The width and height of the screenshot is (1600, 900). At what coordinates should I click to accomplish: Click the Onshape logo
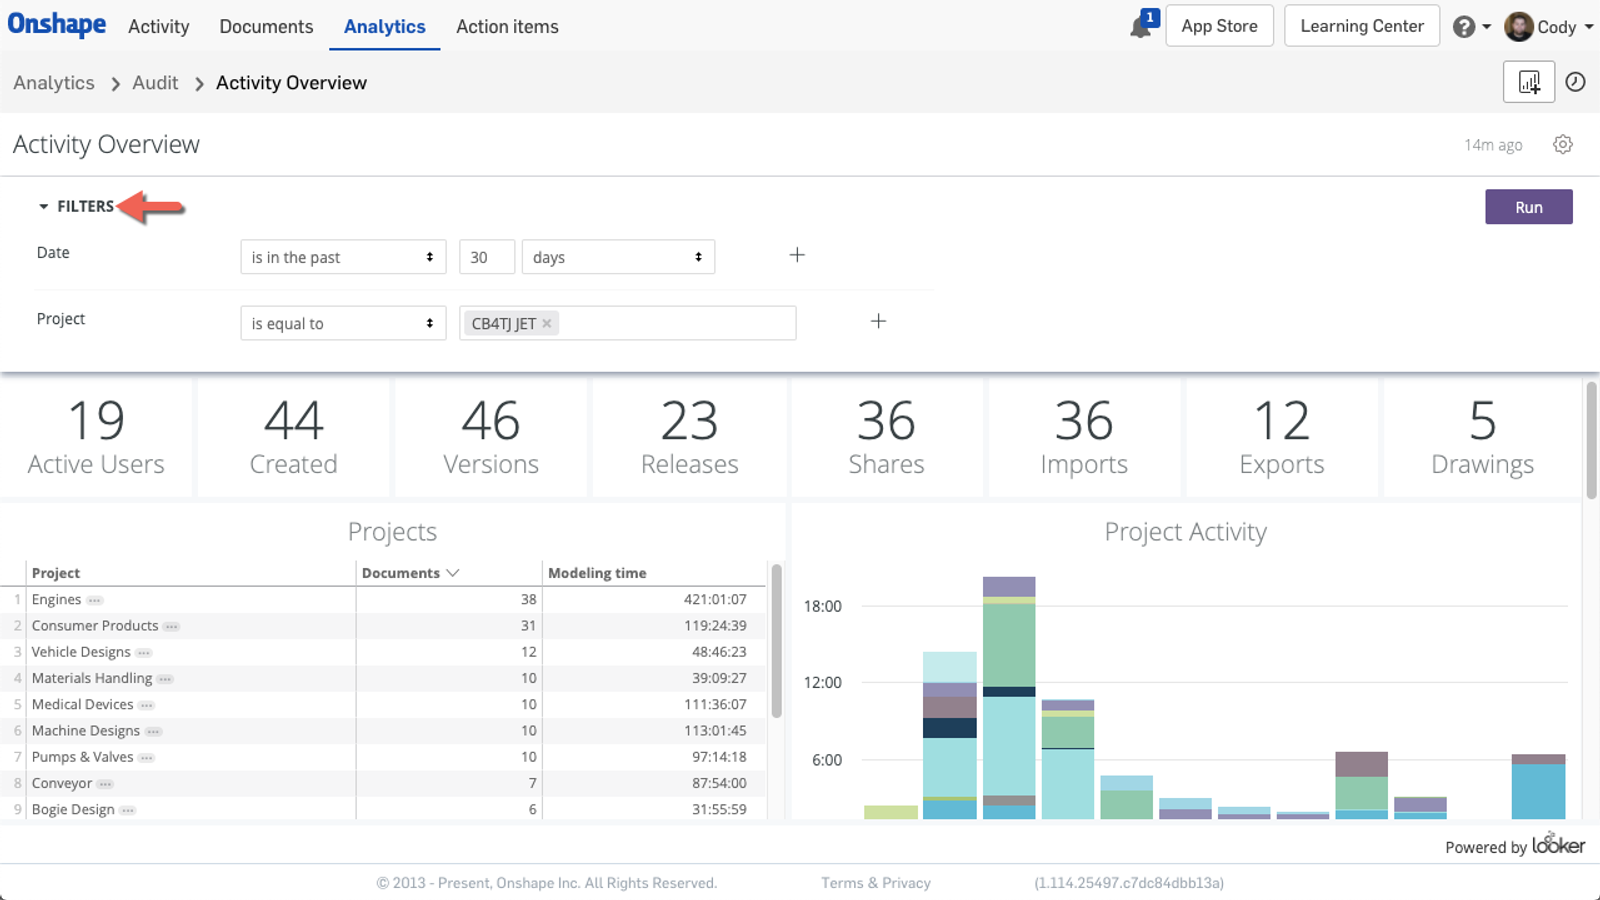point(56,25)
